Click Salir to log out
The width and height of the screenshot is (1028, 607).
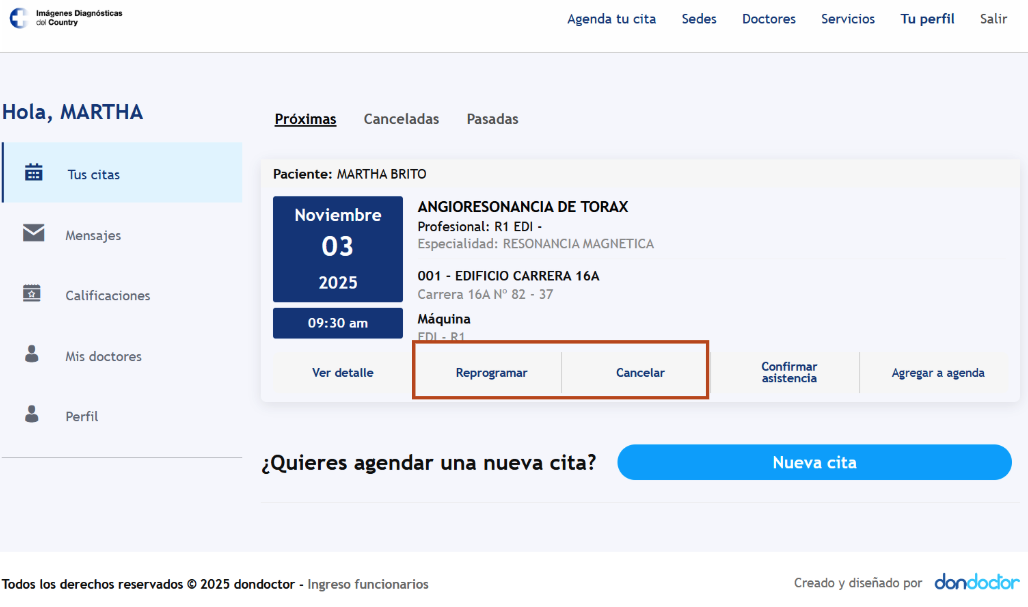pyautogui.click(x=993, y=19)
